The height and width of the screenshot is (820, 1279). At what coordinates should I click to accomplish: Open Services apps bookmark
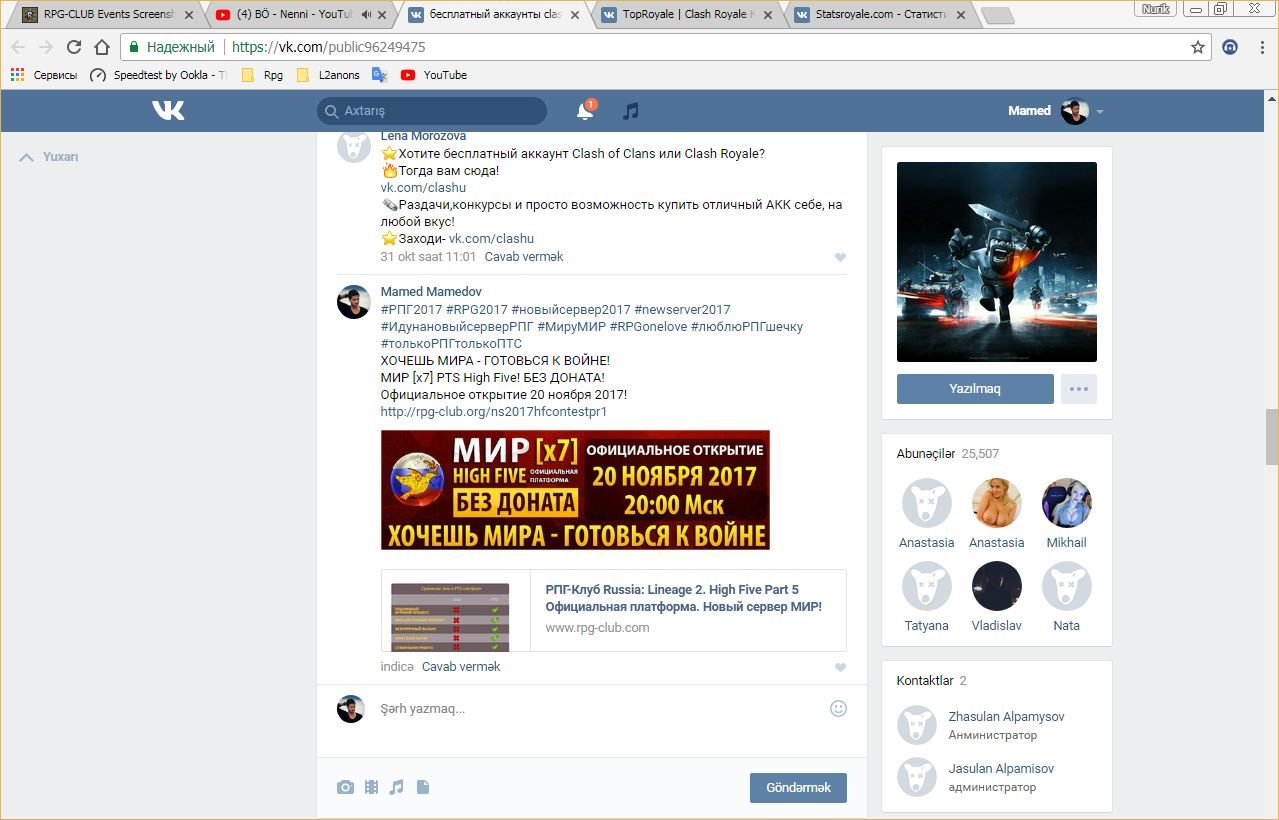[44, 75]
